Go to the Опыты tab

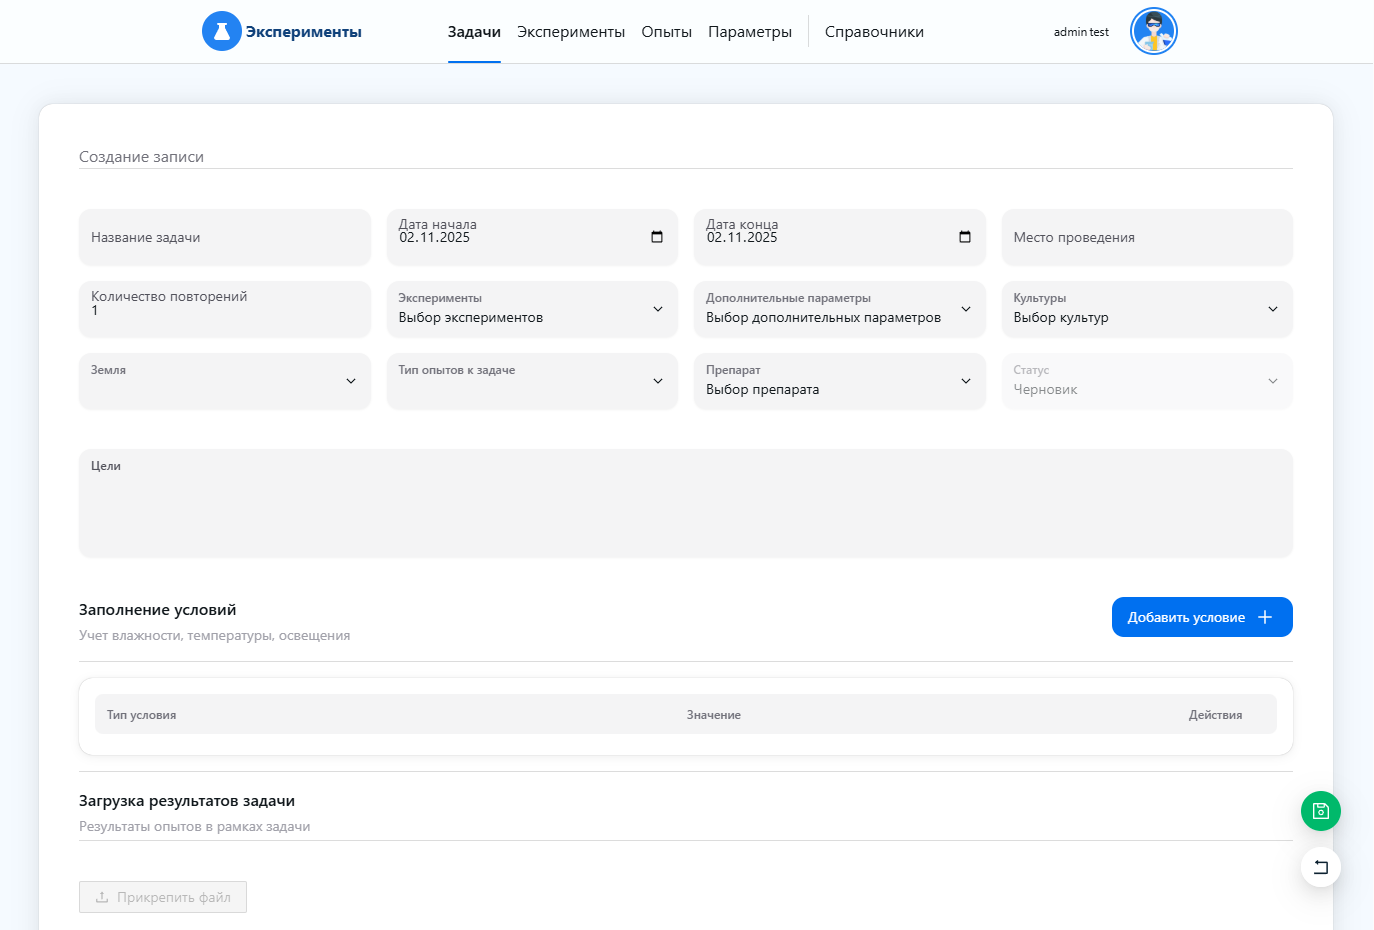tap(666, 32)
